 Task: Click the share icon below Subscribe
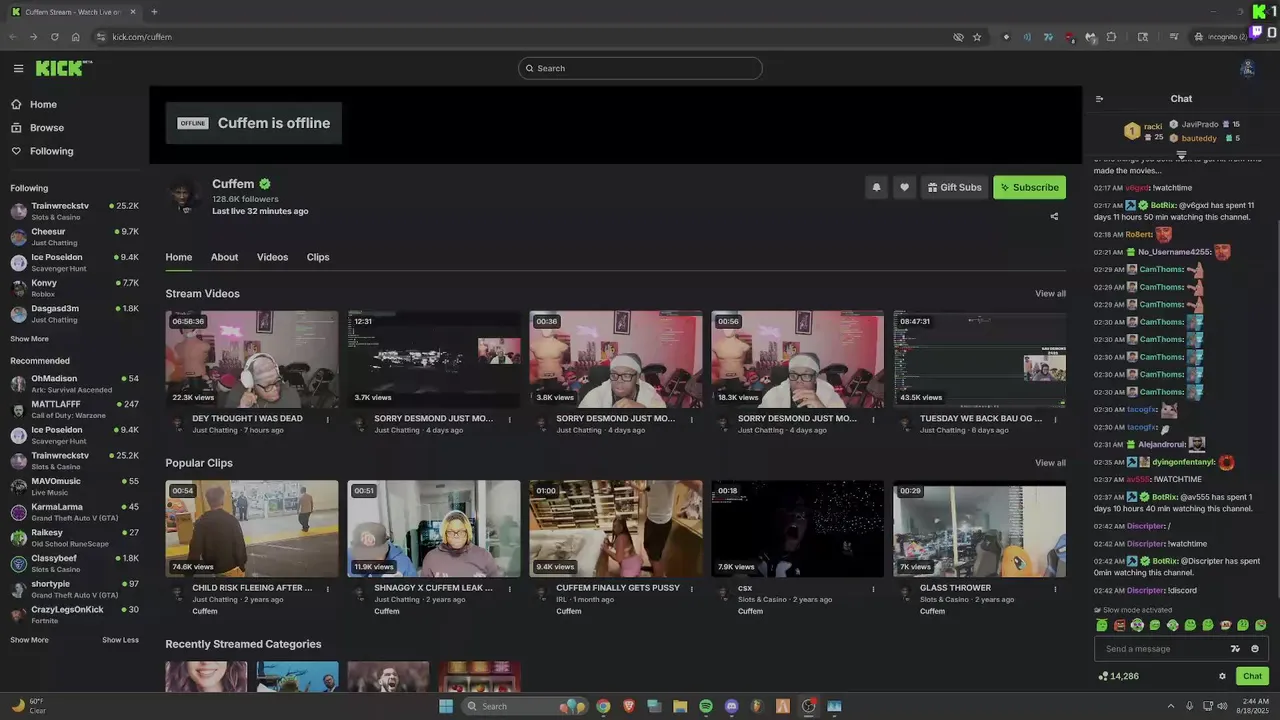coord(1054,216)
